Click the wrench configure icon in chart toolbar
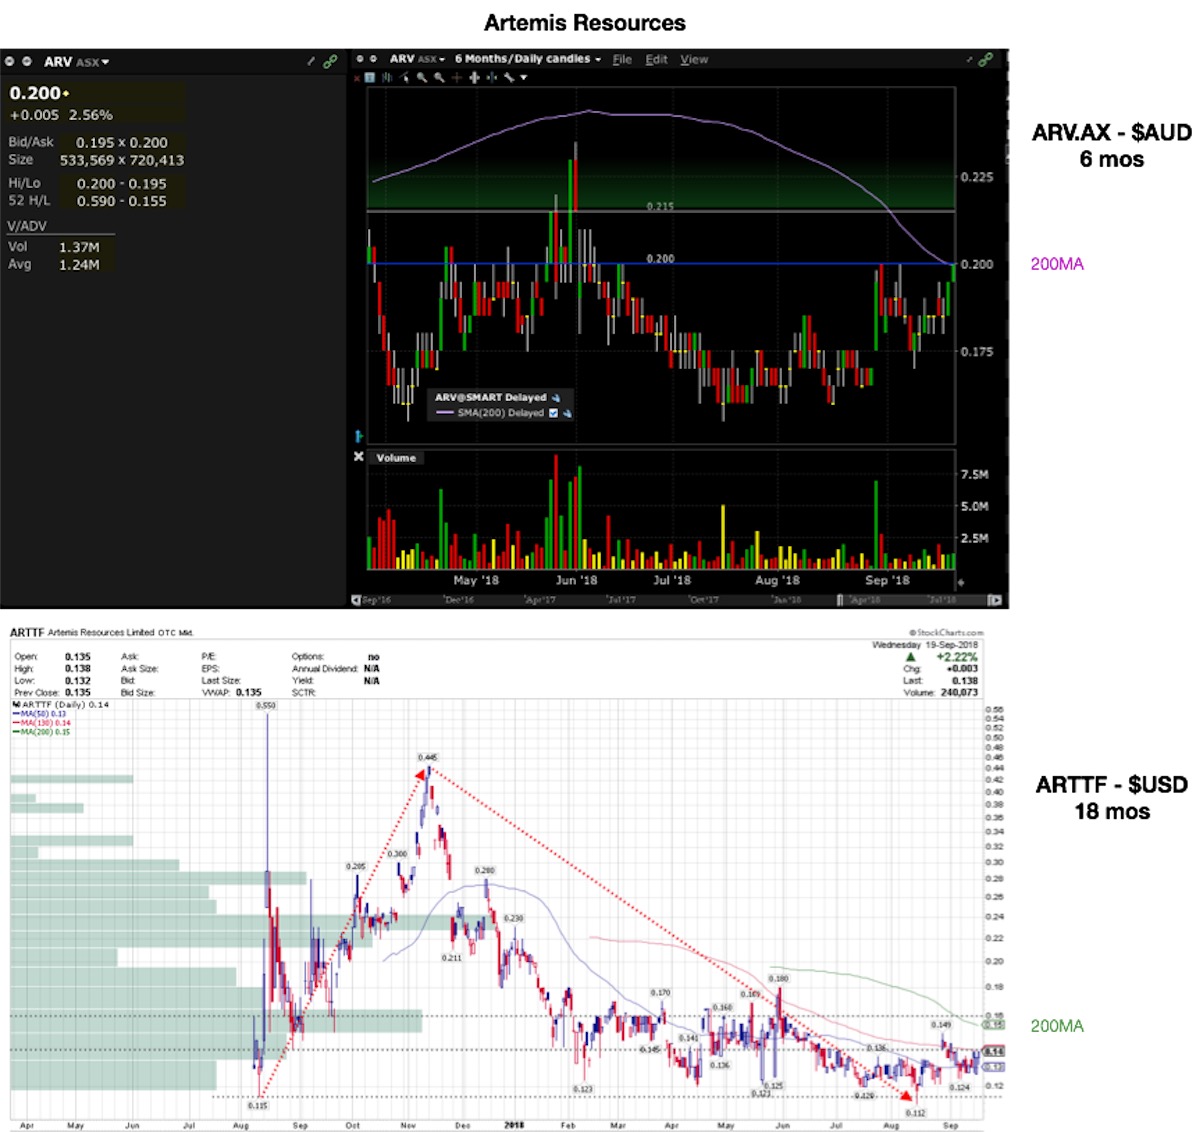The height and width of the screenshot is (1132, 1201). [509, 78]
